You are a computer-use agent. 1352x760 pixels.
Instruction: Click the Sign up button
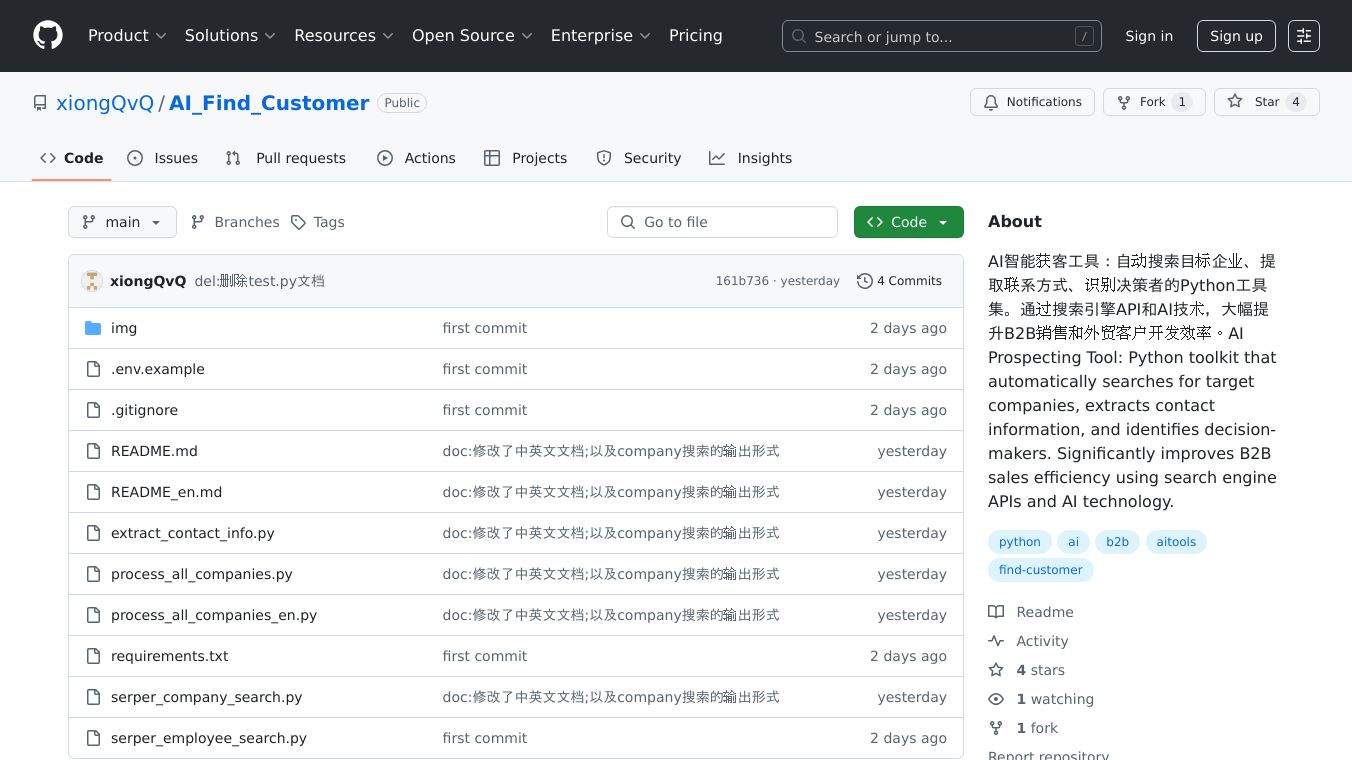click(1236, 36)
